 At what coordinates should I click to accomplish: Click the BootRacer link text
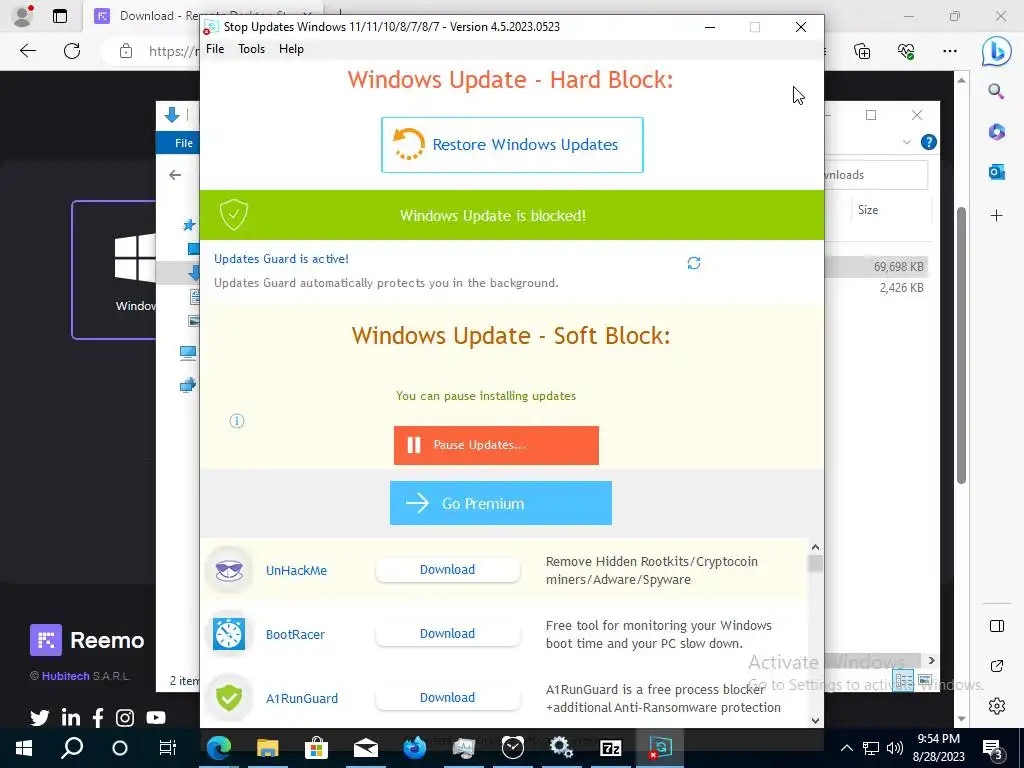[x=295, y=634]
